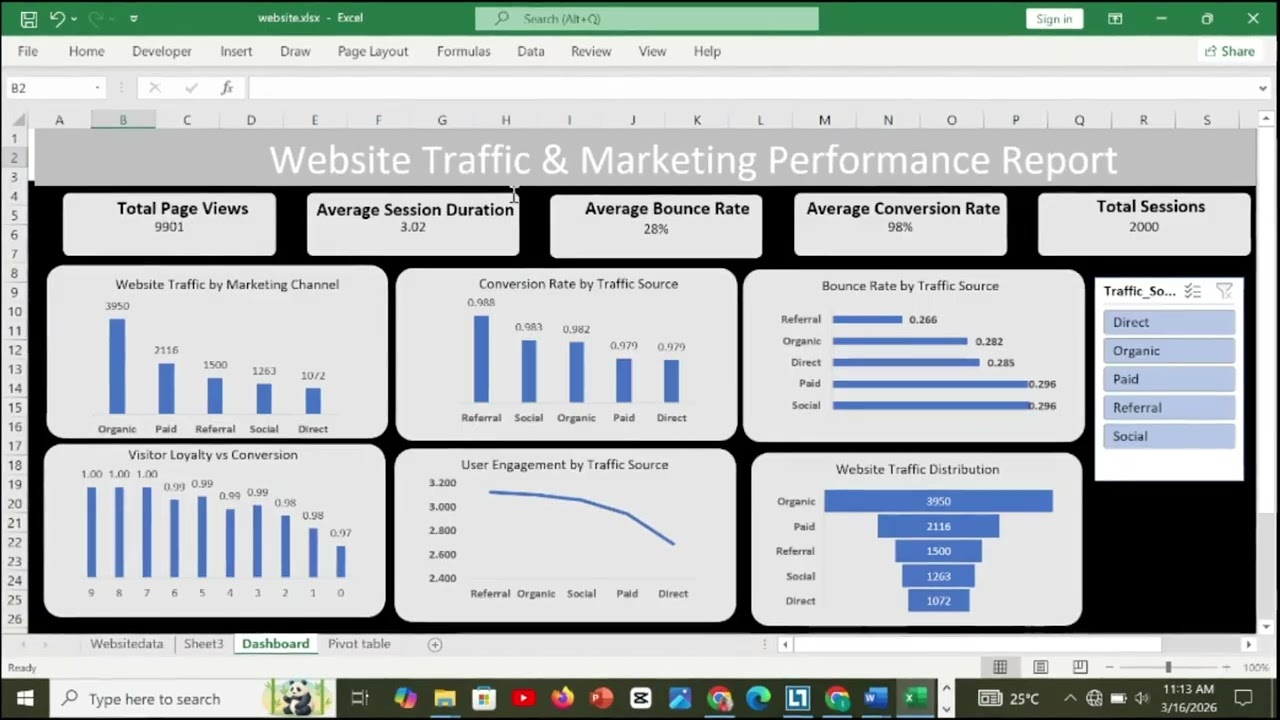The height and width of the screenshot is (720, 1280).
Task: Open the File menu
Action: (28, 51)
